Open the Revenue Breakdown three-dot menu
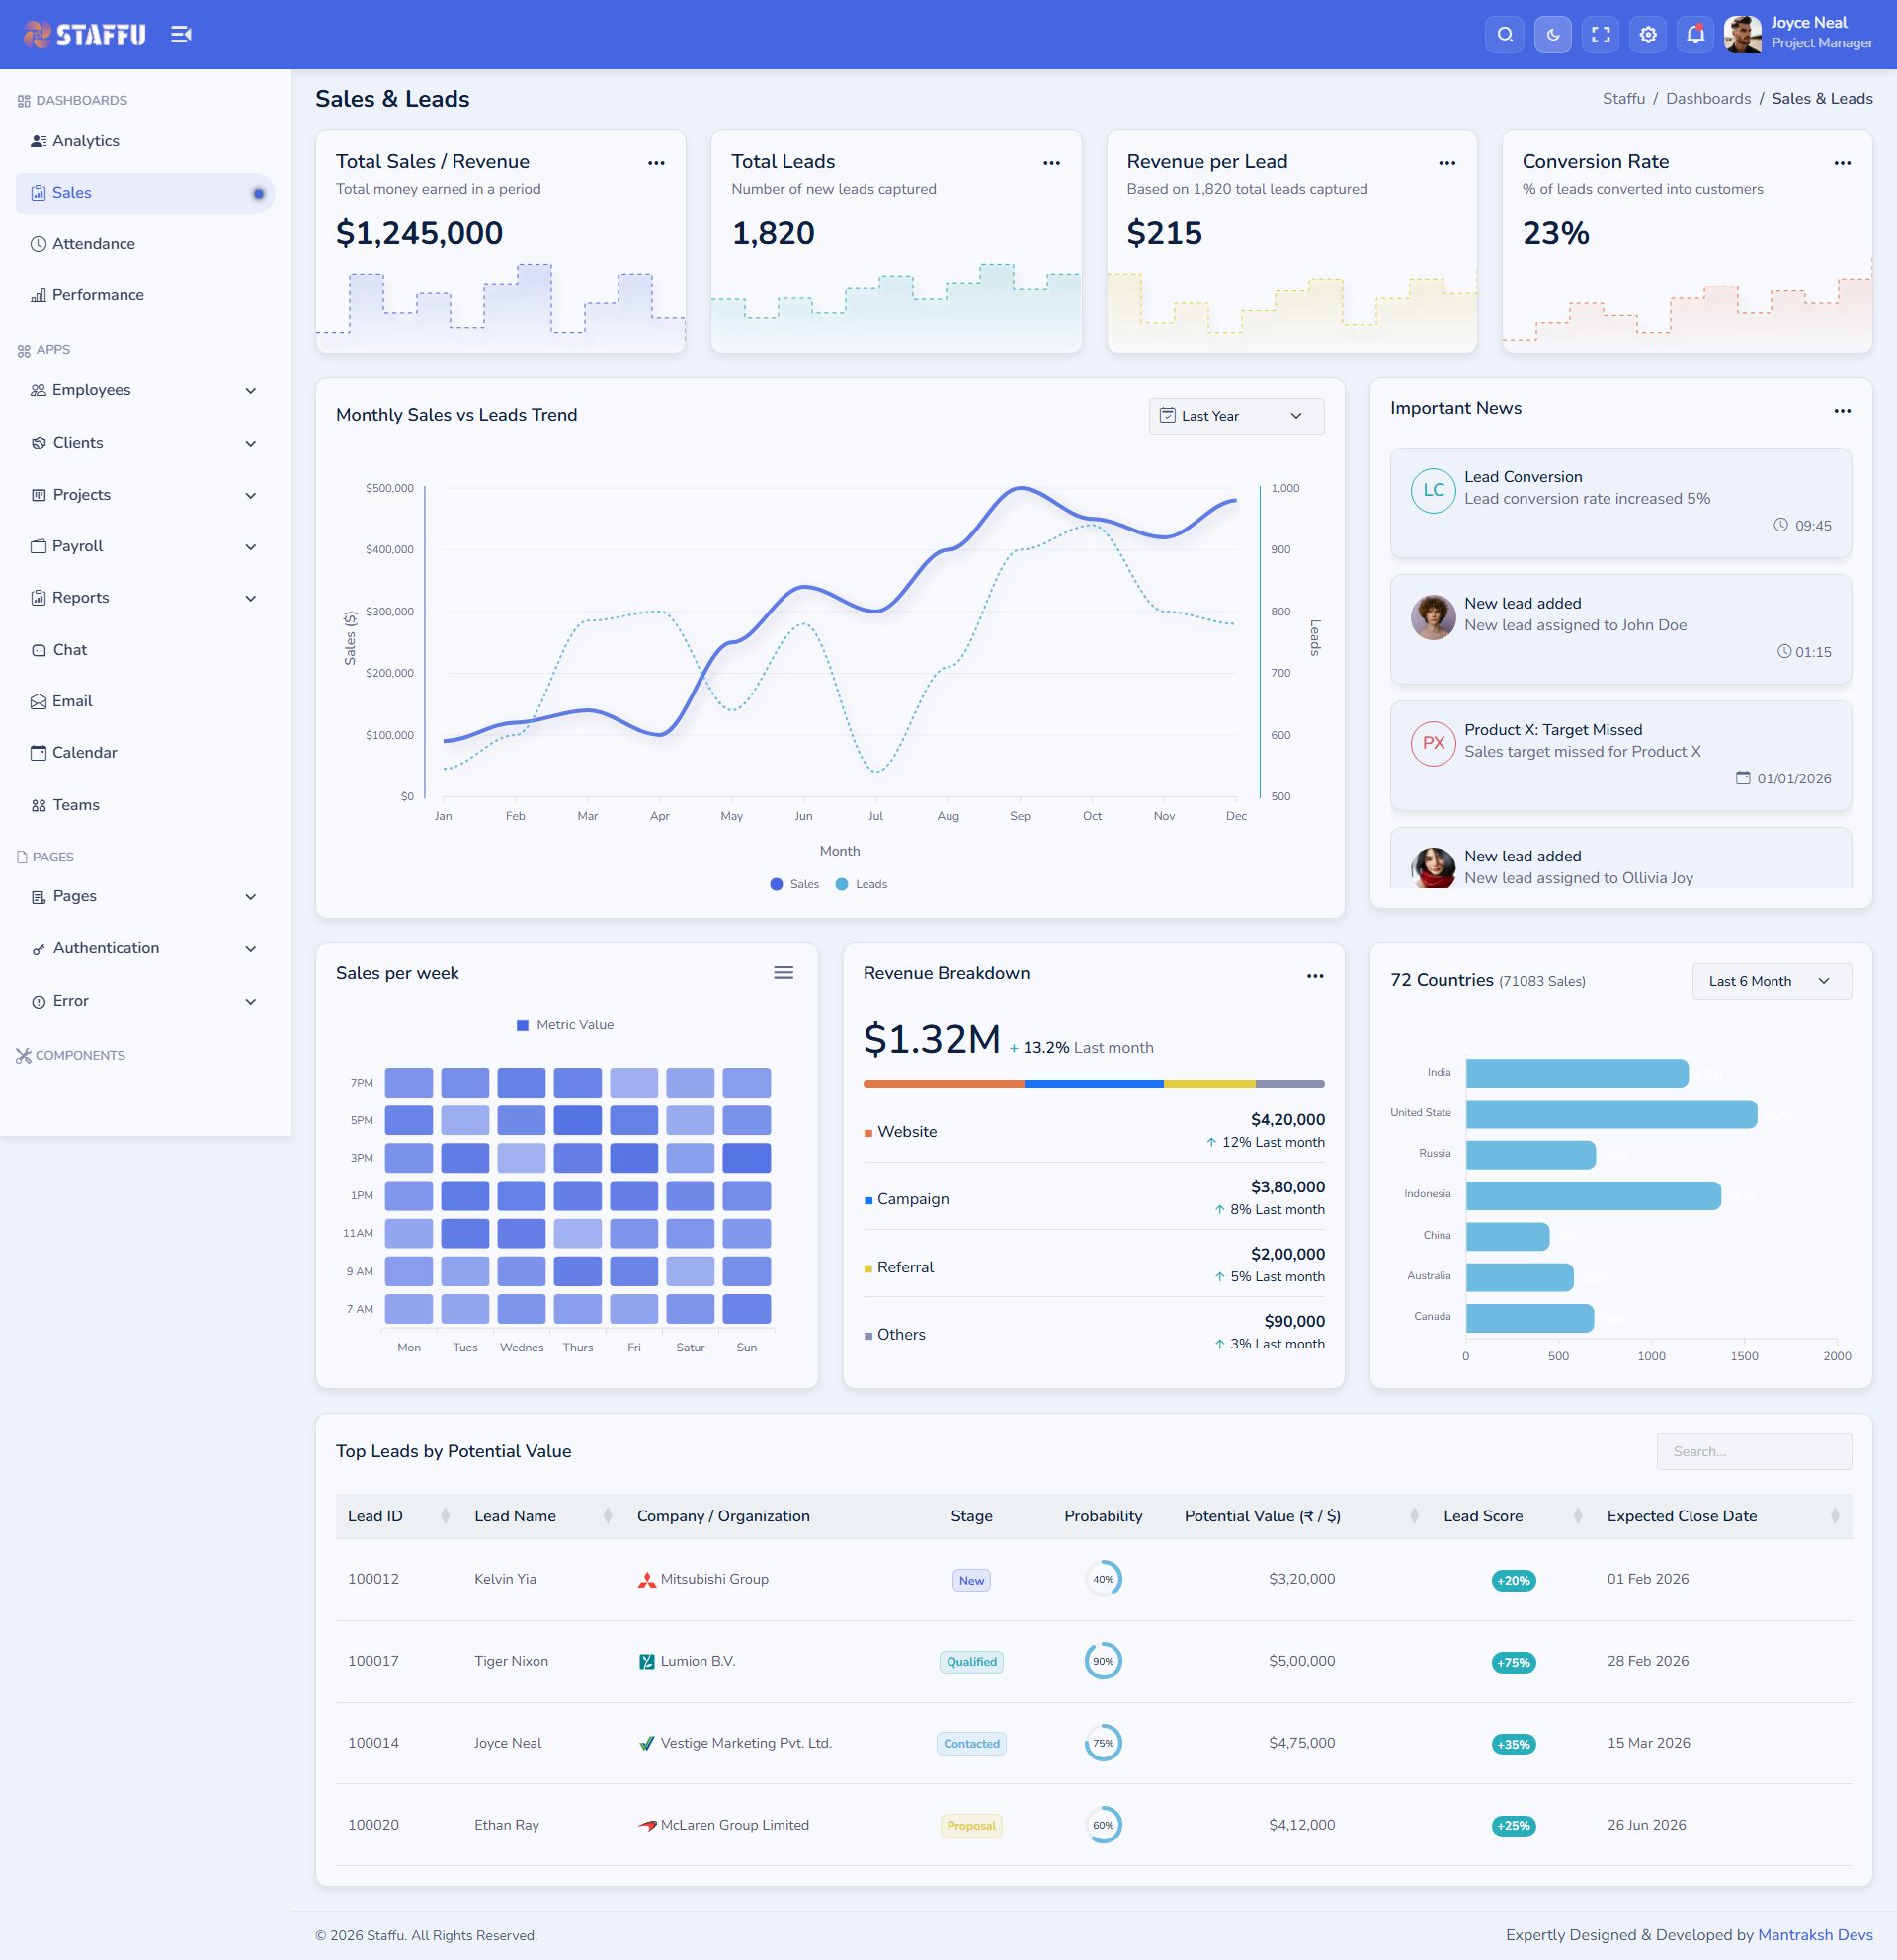 (1315, 976)
